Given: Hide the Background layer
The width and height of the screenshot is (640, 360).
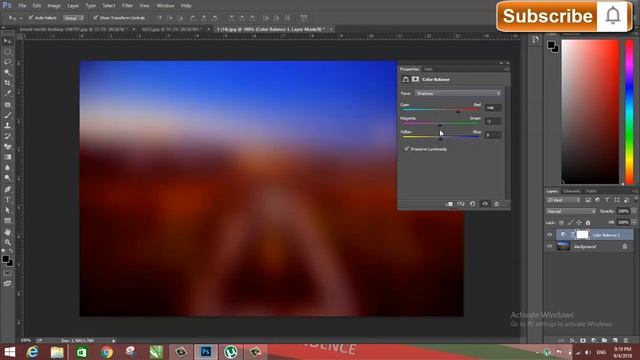Looking at the screenshot, I should pos(549,246).
